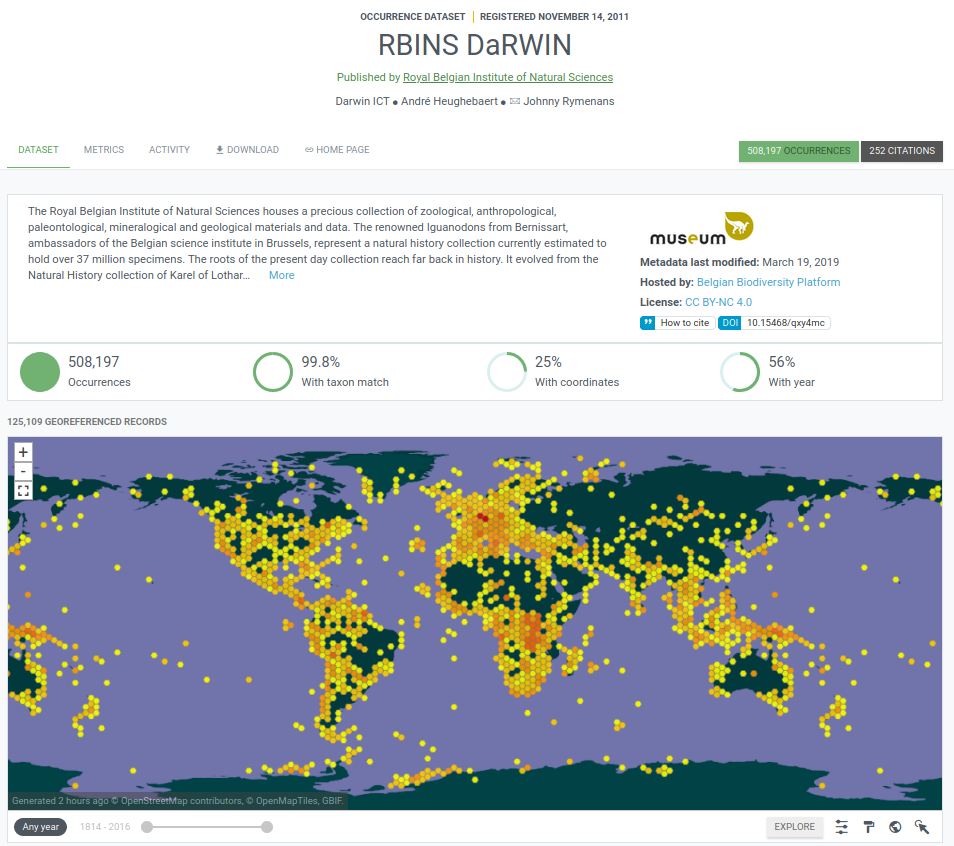The image size is (954, 846).
Task: Switch to the Metrics tab
Action: (104, 150)
